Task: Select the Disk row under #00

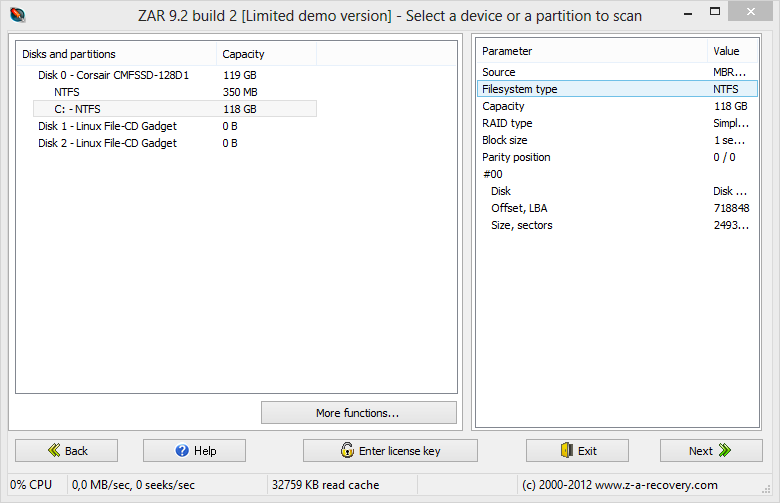Action: pos(617,191)
